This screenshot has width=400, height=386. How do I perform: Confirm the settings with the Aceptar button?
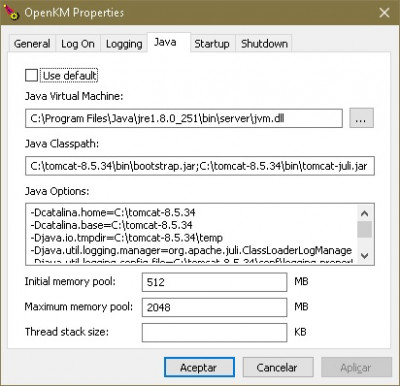point(199,367)
